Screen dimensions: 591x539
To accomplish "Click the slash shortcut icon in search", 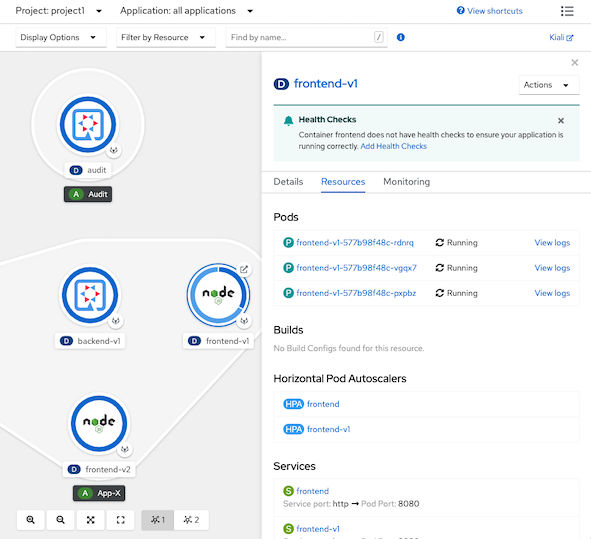I will tap(379, 37).
